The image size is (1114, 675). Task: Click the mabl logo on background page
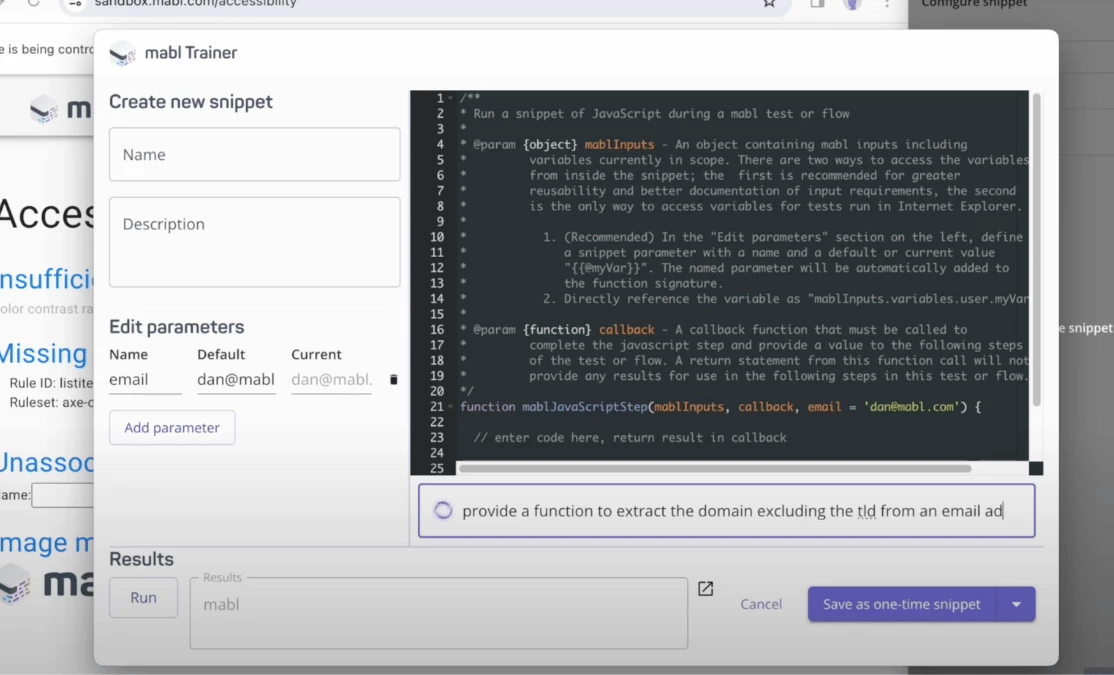coord(60,109)
